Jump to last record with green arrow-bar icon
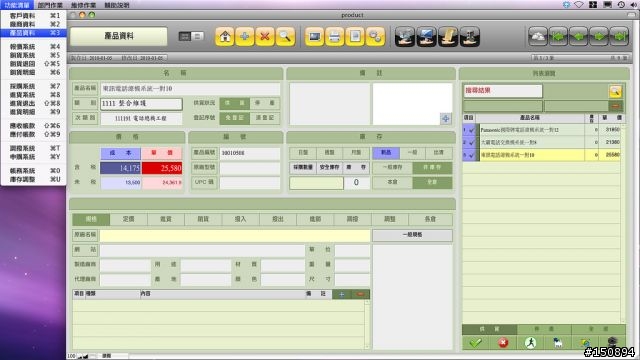Viewport: 640px width, 360px height. pyautogui.click(x=619, y=37)
